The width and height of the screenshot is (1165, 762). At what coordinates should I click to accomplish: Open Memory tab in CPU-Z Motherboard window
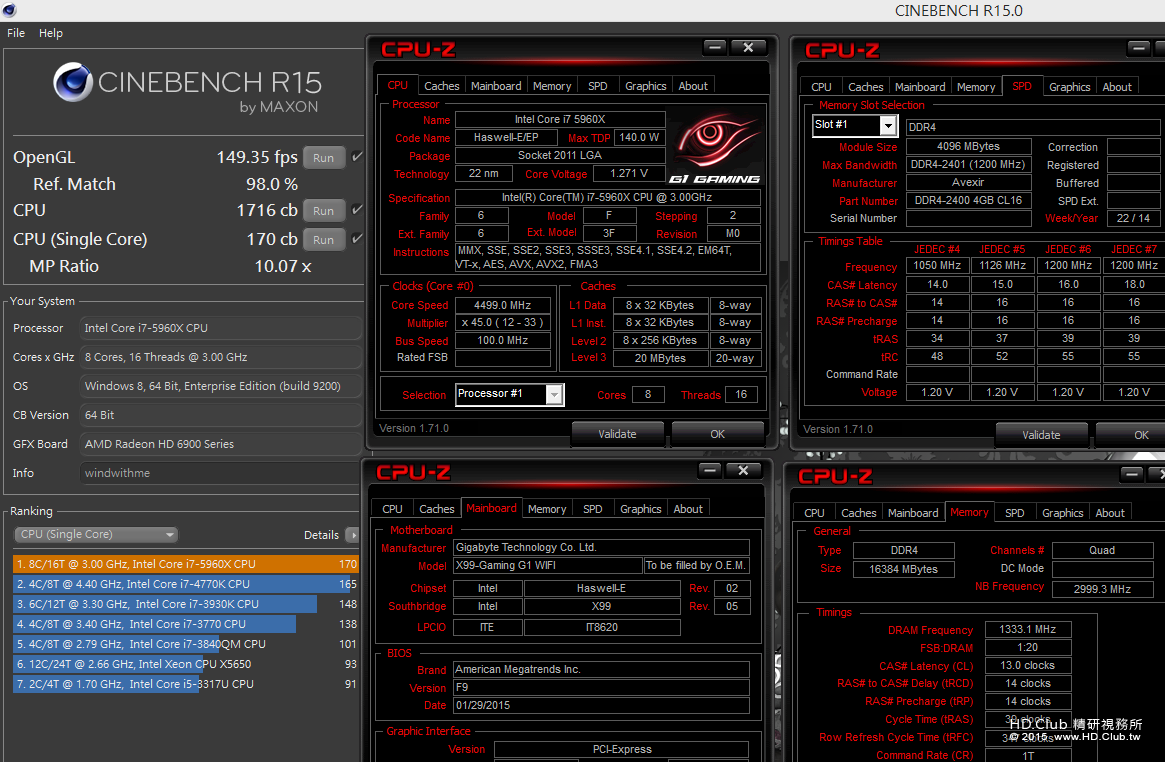tap(548, 509)
